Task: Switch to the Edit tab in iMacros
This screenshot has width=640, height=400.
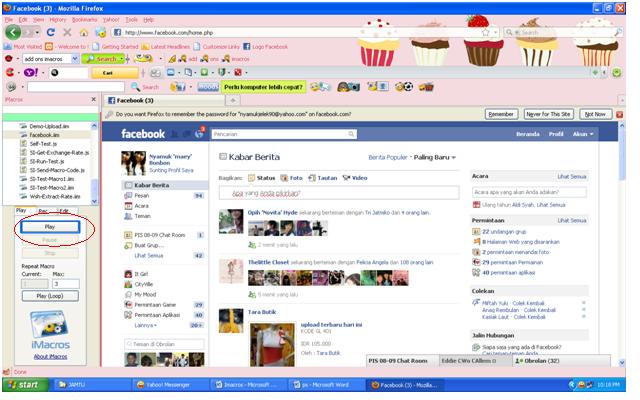Action: tap(64, 211)
